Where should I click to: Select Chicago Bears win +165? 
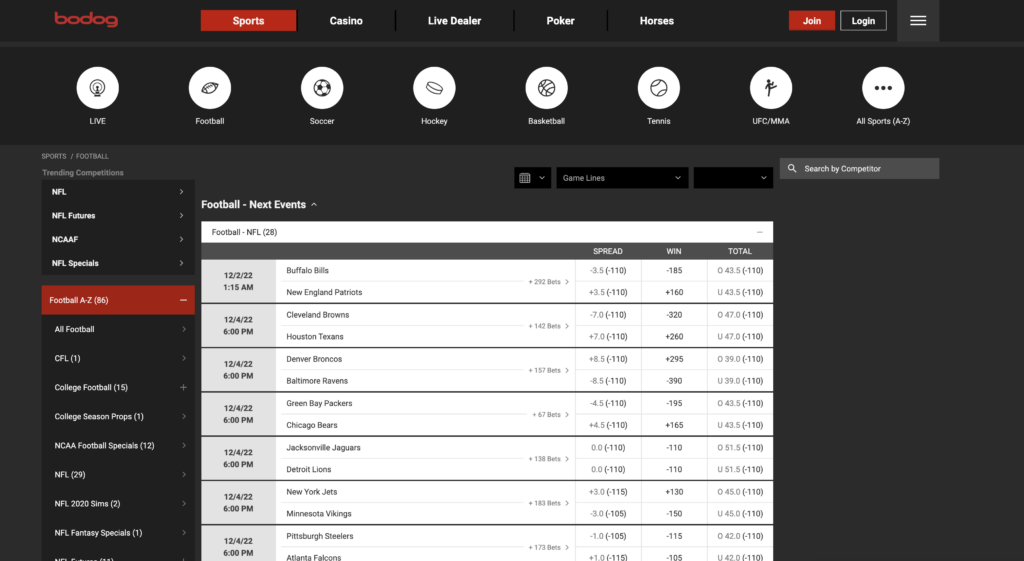click(x=674, y=425)
